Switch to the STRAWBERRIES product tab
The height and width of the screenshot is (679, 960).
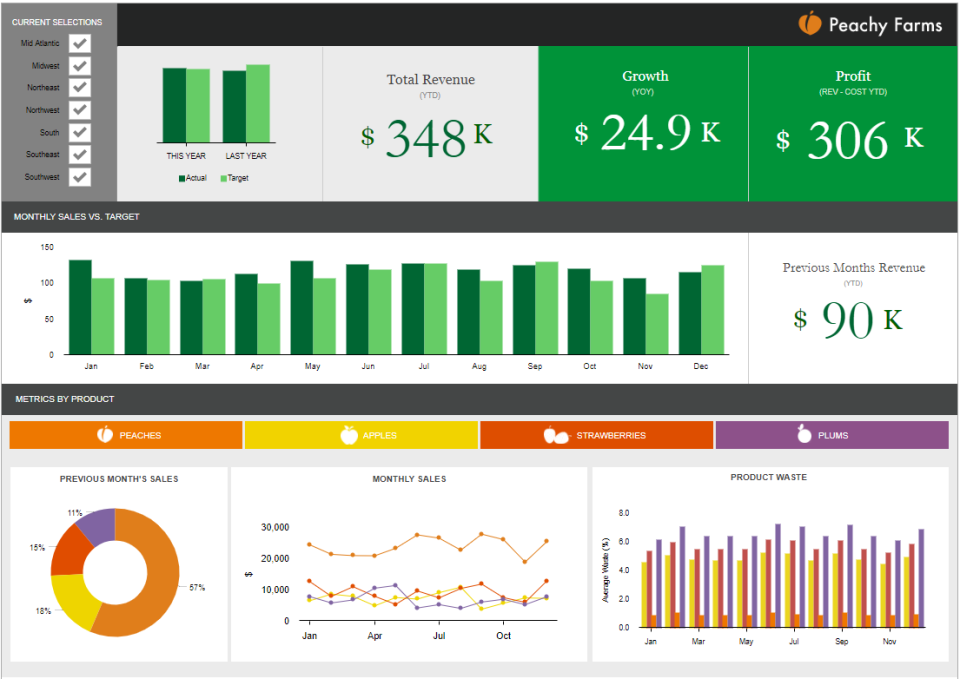click(597, 434)
